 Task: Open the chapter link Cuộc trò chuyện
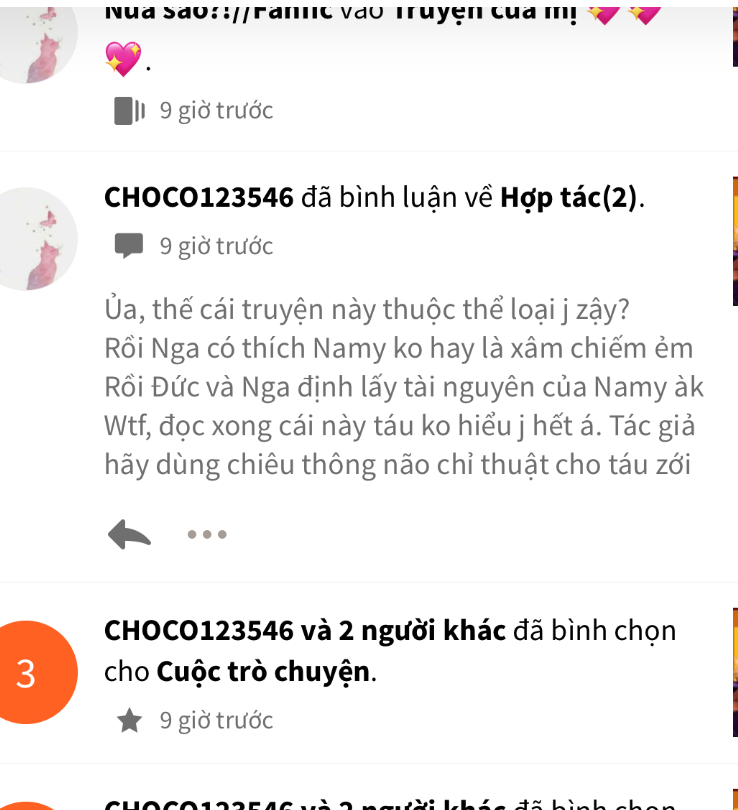[x=263, y=672]
